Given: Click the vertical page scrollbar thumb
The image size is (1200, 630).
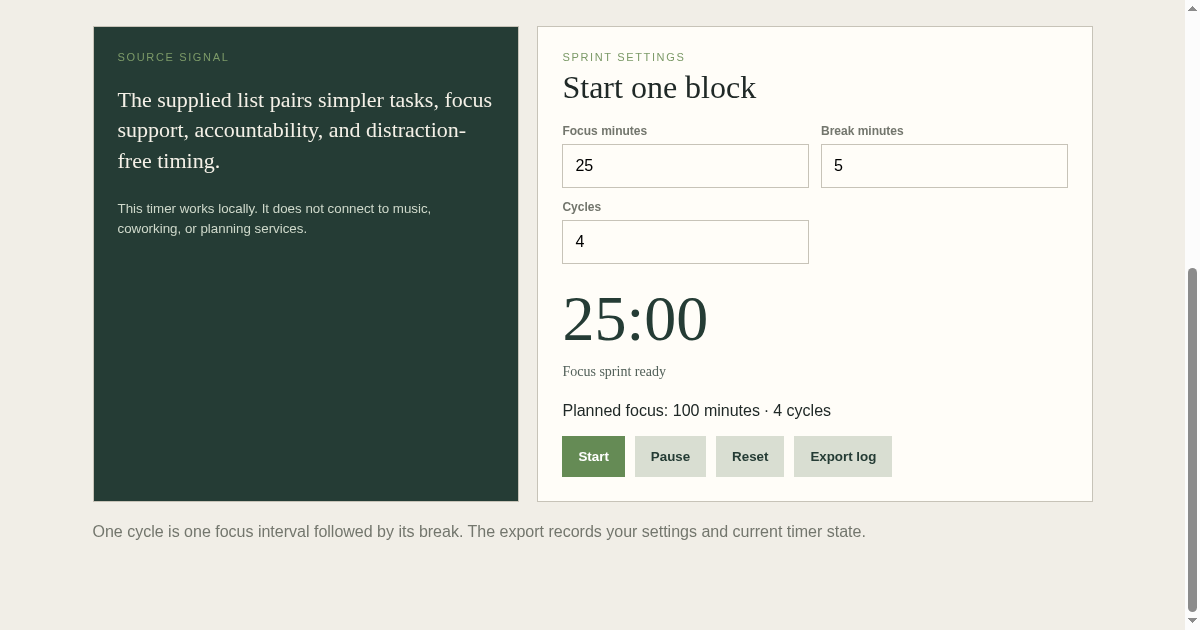Looking at the screenshot, I should [1192, 440].
